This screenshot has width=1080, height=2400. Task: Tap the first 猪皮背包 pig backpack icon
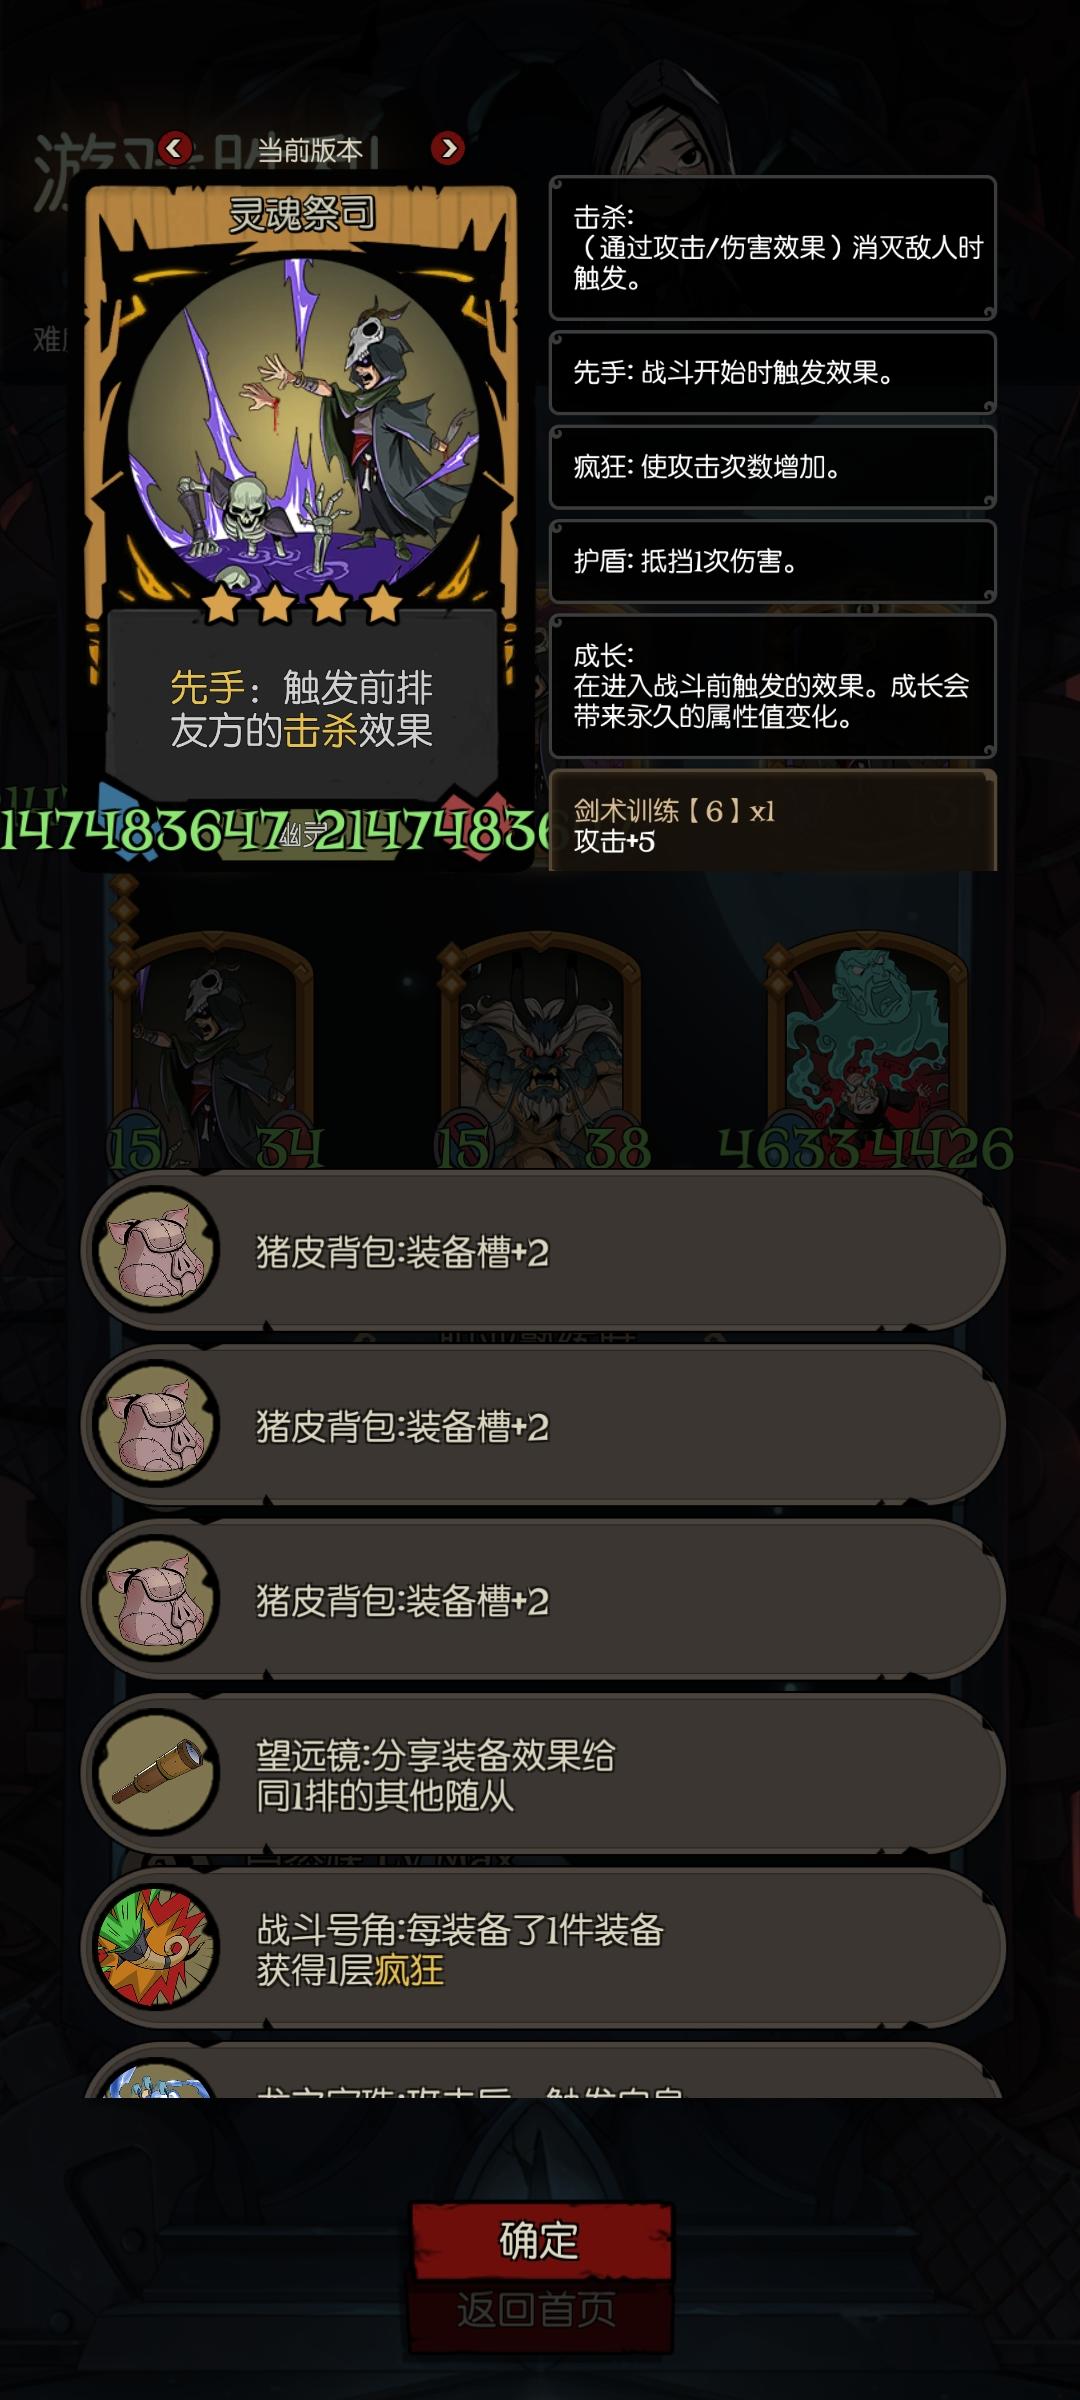(x=156, y=1250)
